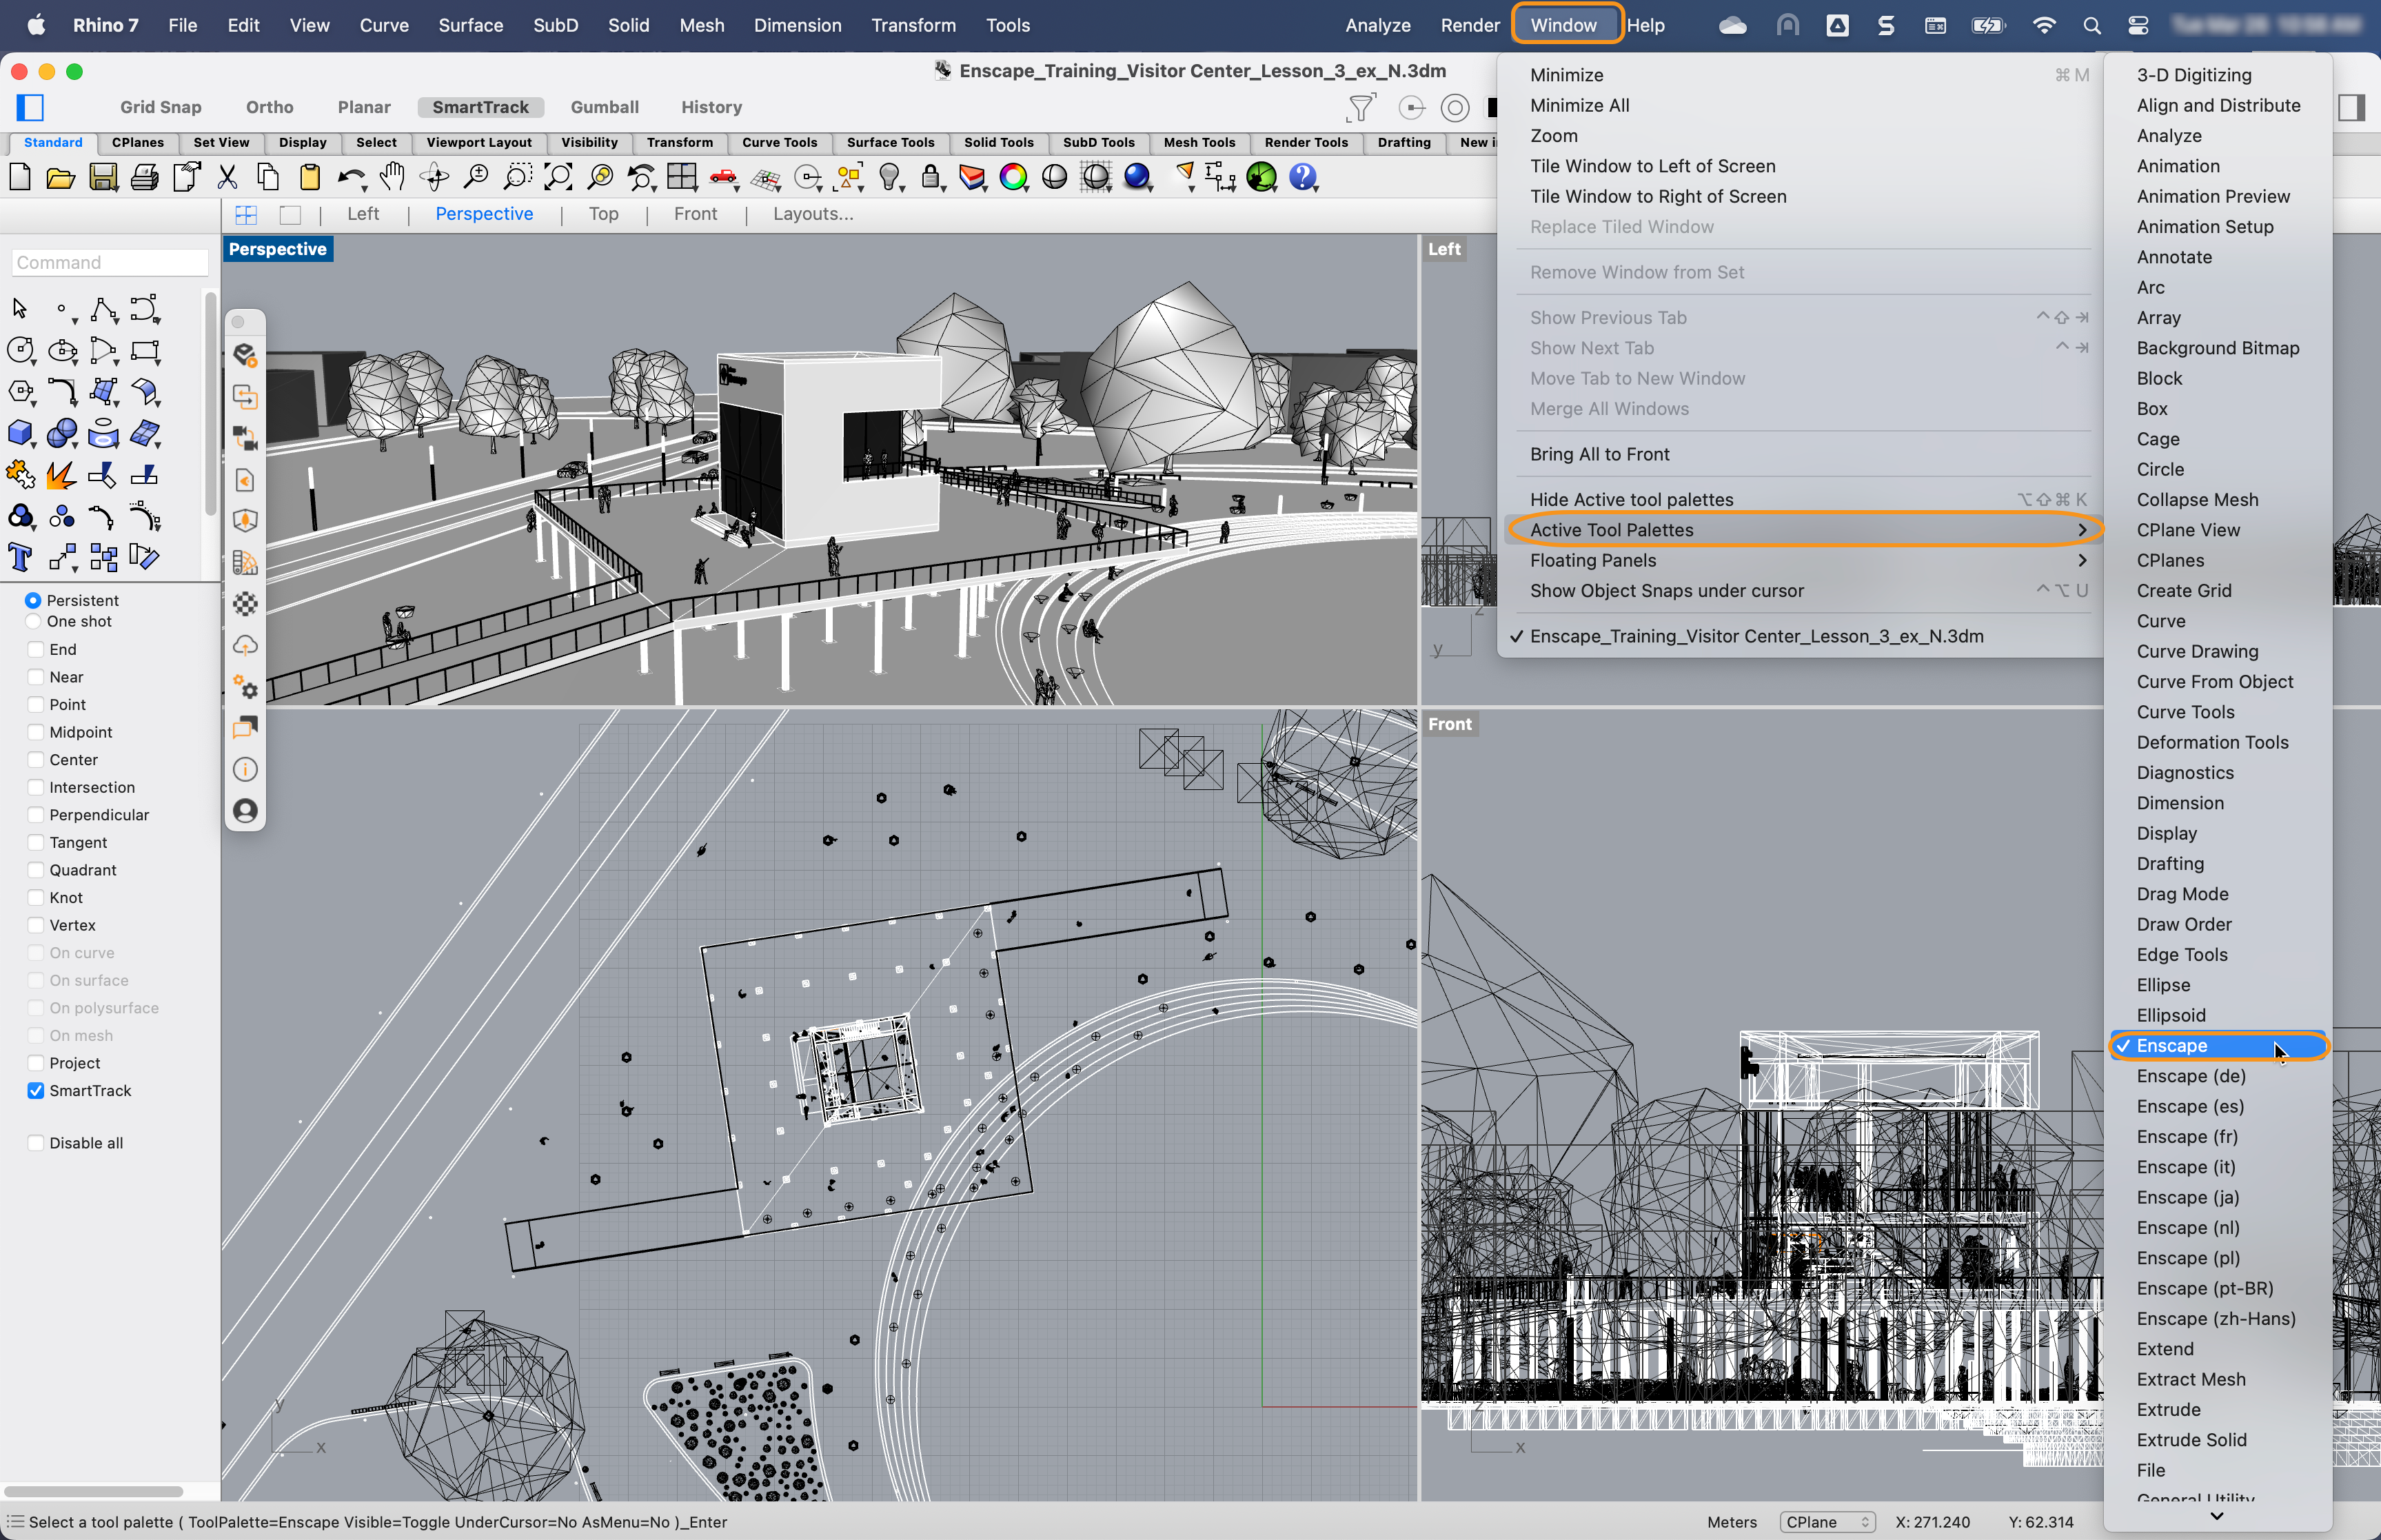Viewport: 2381px width, 1540px height.
Task: Check the Disable all checkbox
Action: [36, 1143]
